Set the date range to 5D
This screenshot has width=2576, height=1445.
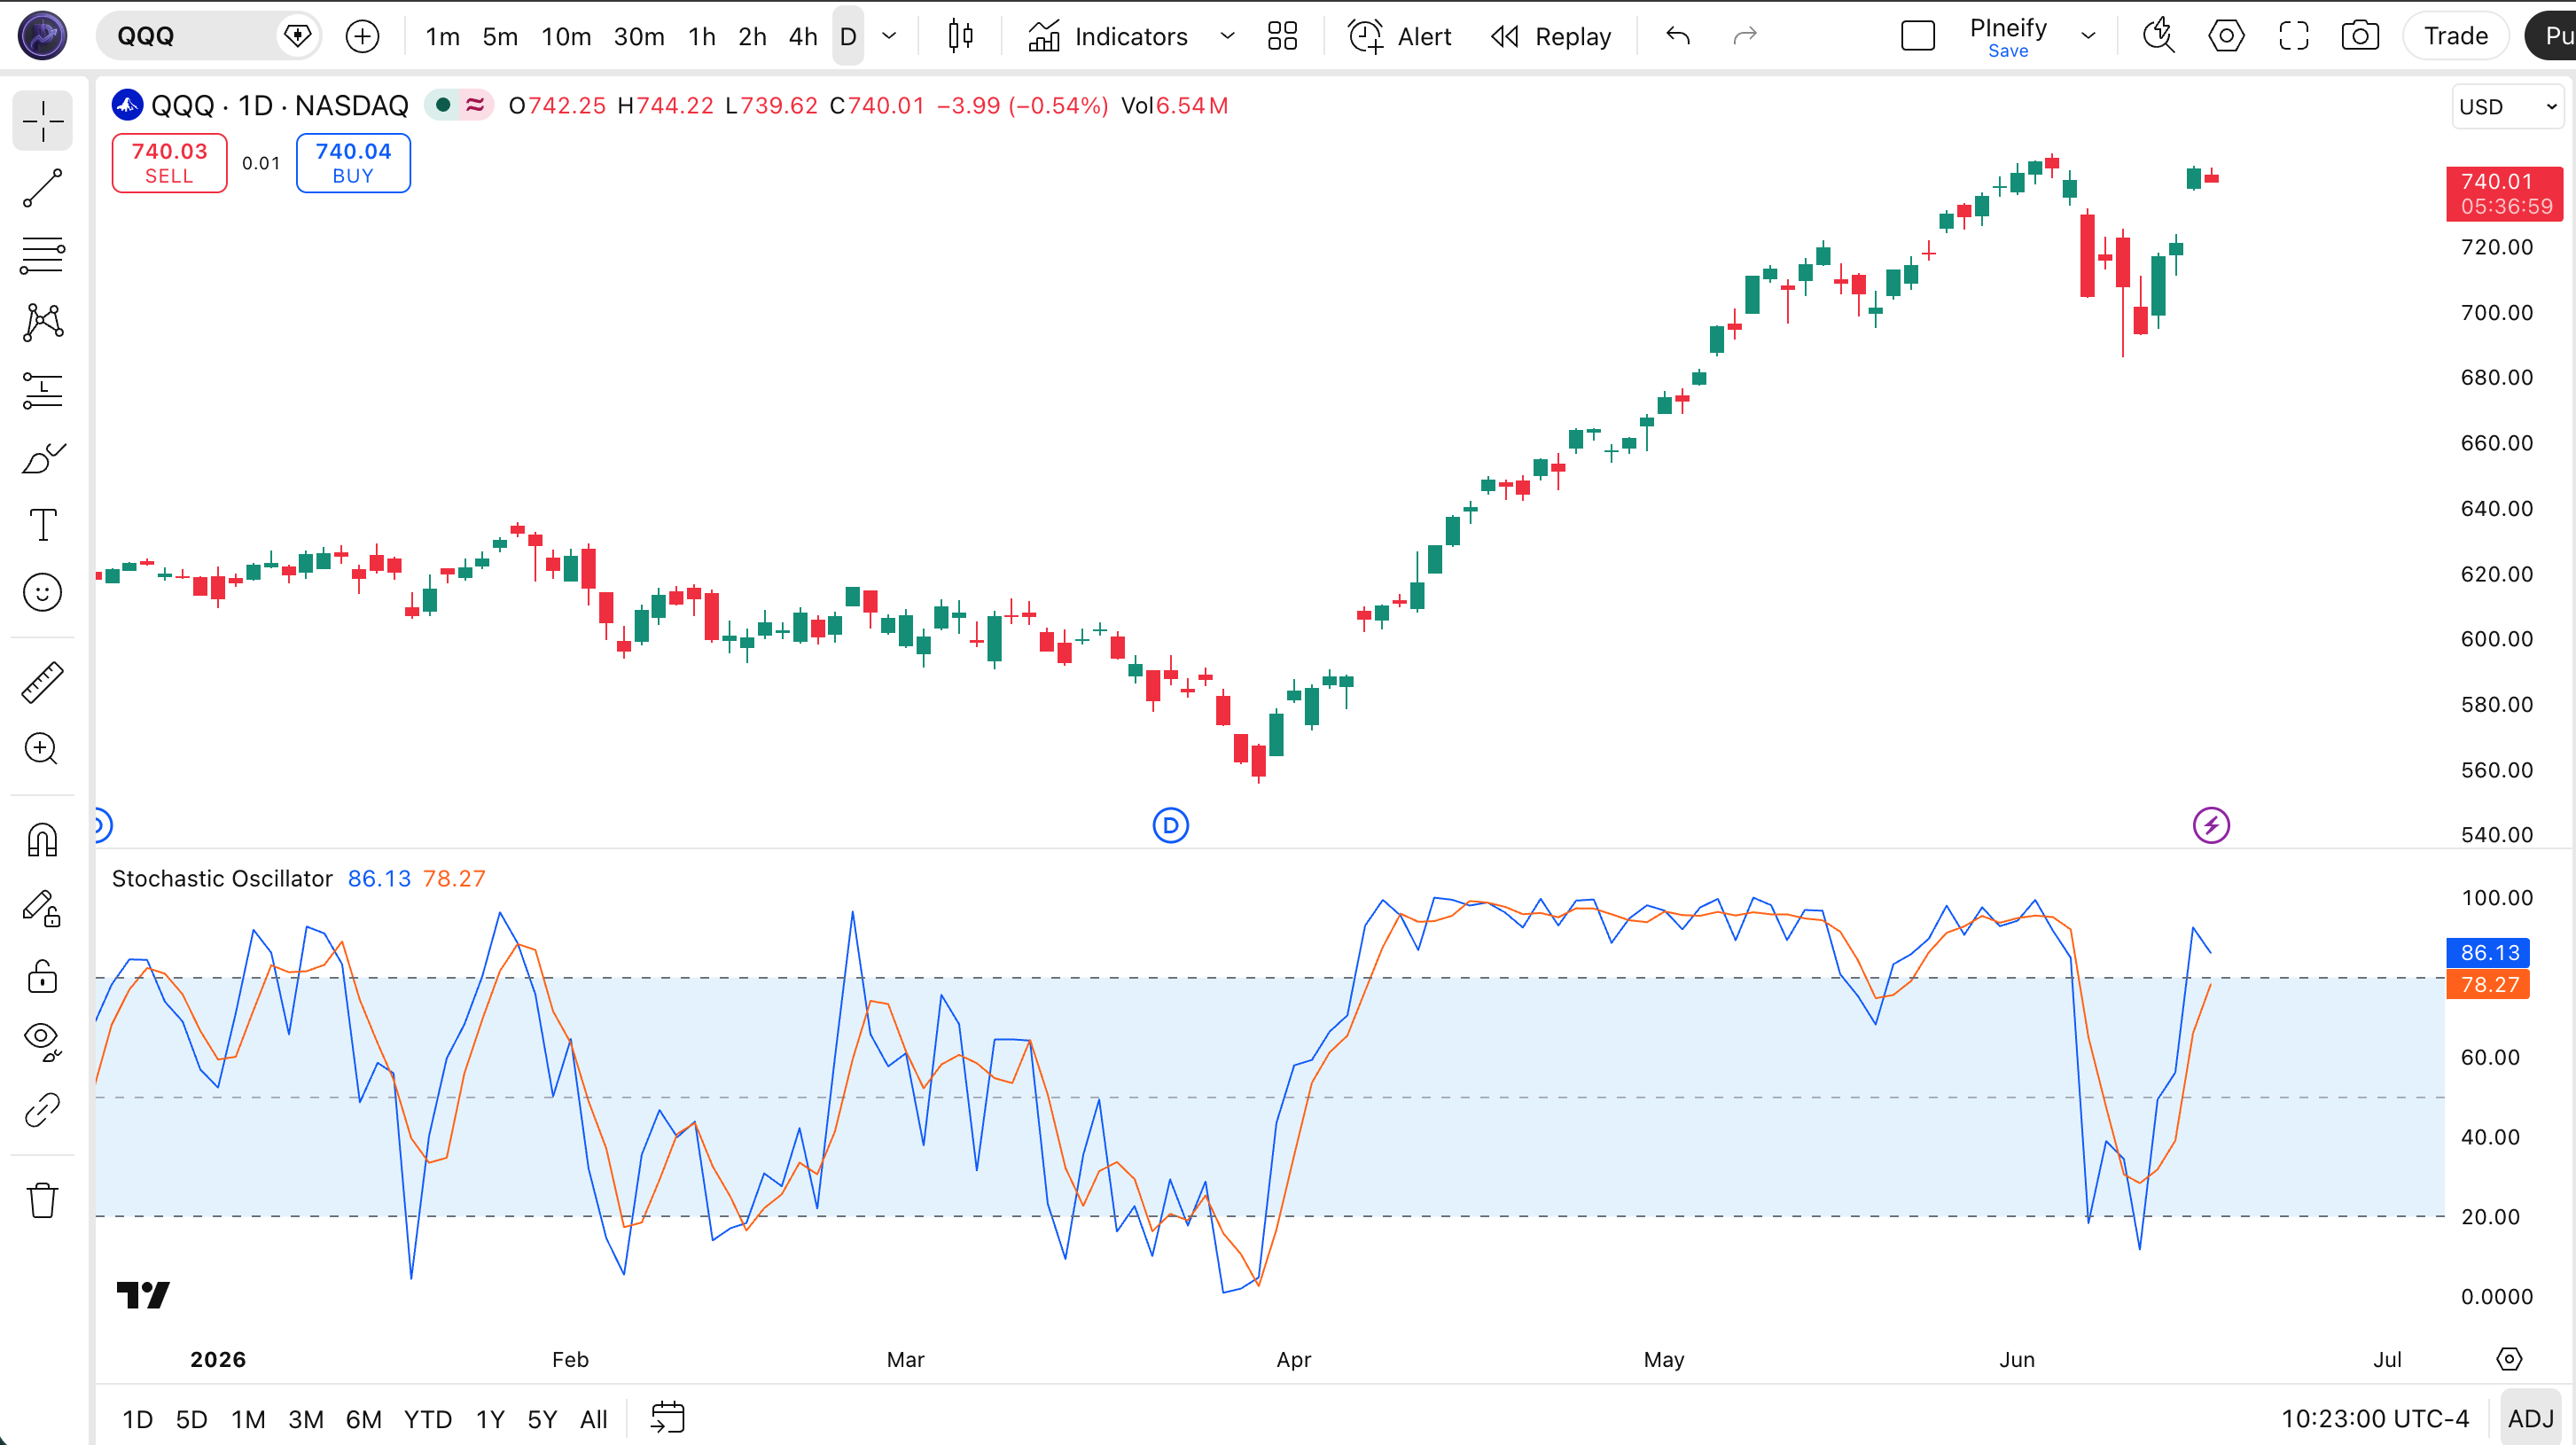pos(192,1418)
